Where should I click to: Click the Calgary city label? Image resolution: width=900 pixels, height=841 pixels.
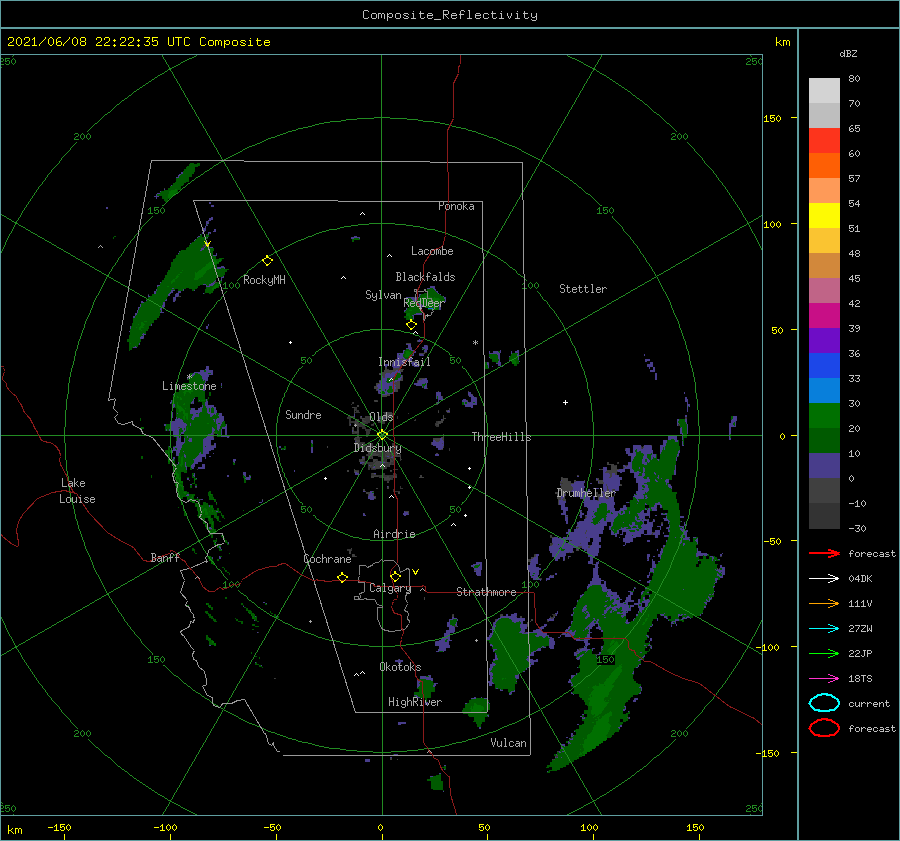point(390,588)
